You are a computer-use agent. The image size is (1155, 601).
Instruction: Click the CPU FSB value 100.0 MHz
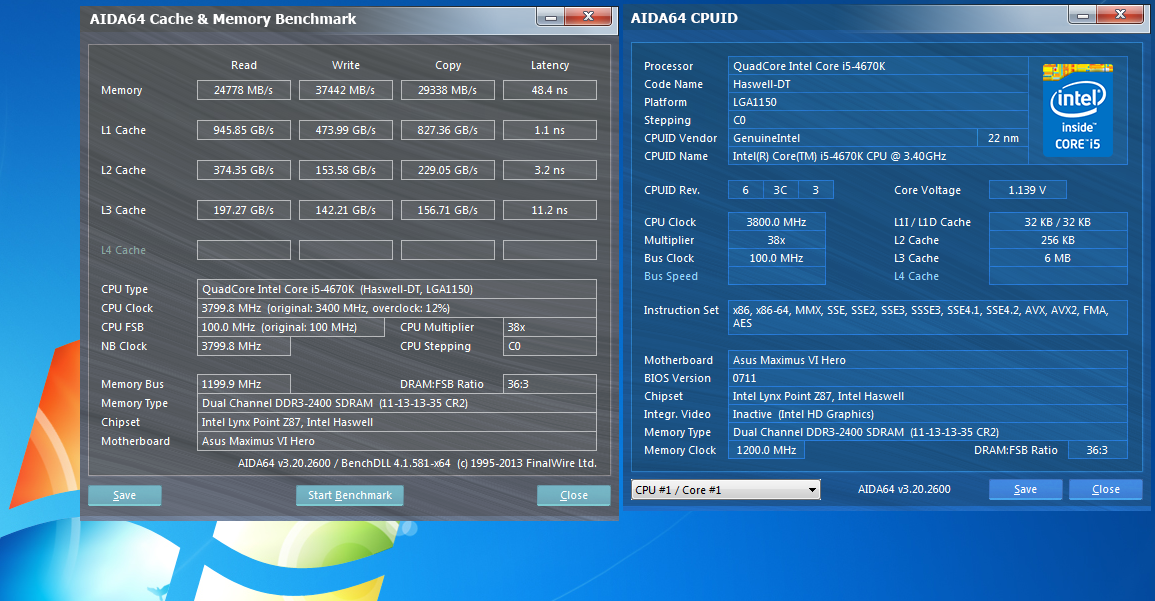point(291,327)
